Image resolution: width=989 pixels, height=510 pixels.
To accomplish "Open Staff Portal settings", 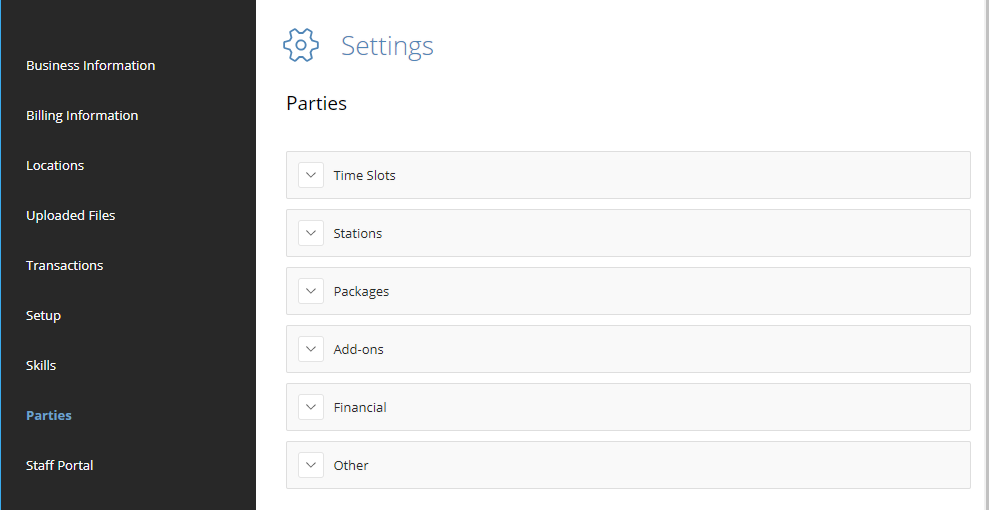I will click(x=59, y=465).
